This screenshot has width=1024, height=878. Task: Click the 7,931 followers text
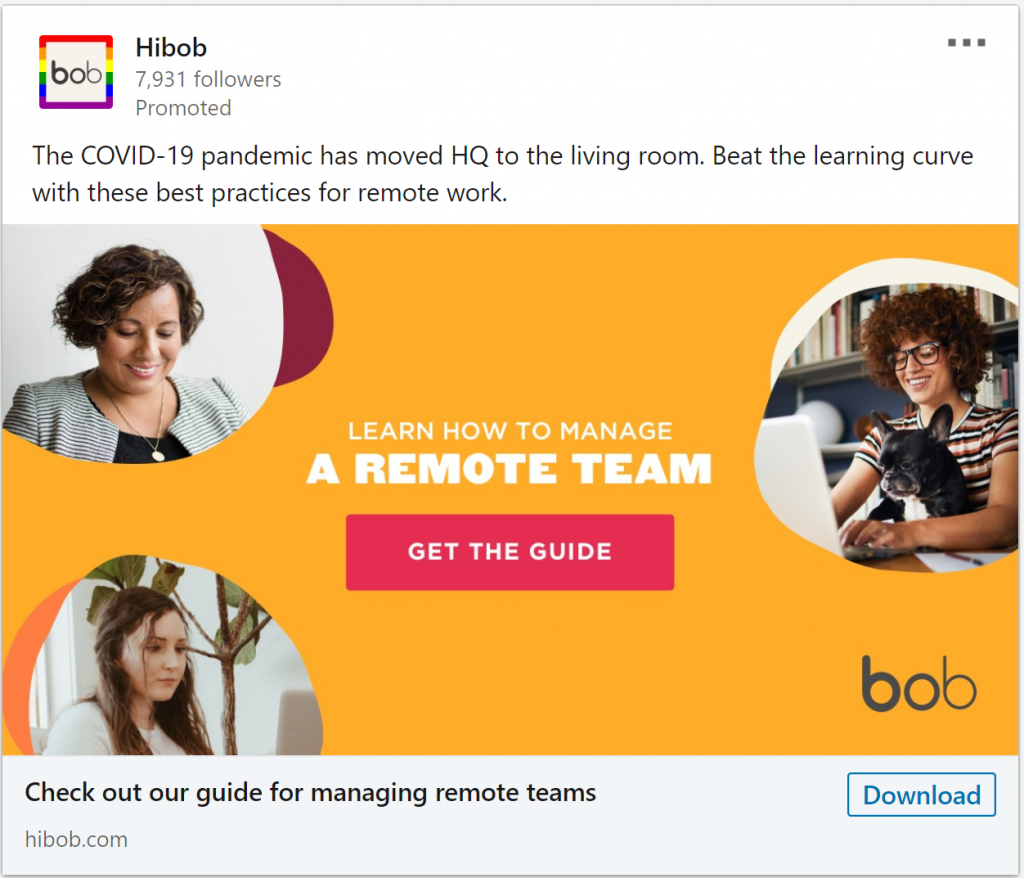208,79
